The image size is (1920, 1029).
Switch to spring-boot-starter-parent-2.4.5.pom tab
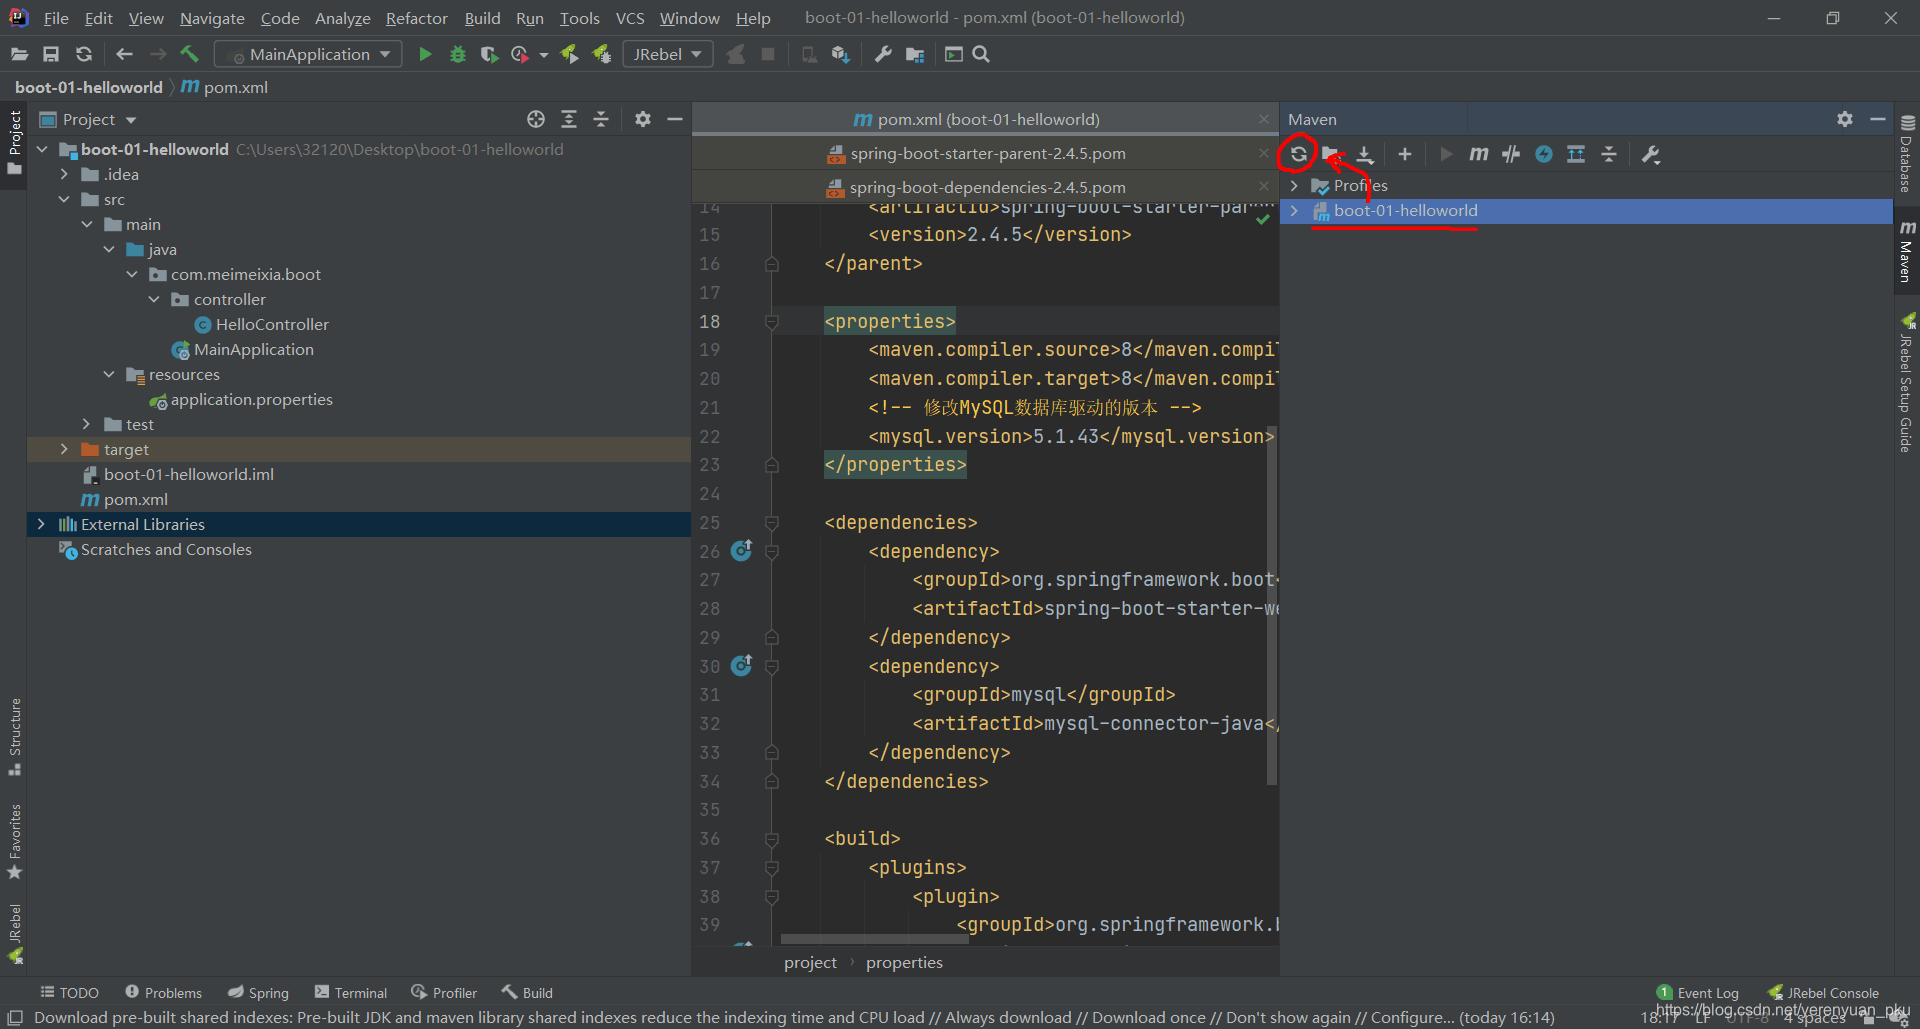click(x=987, y=153)
